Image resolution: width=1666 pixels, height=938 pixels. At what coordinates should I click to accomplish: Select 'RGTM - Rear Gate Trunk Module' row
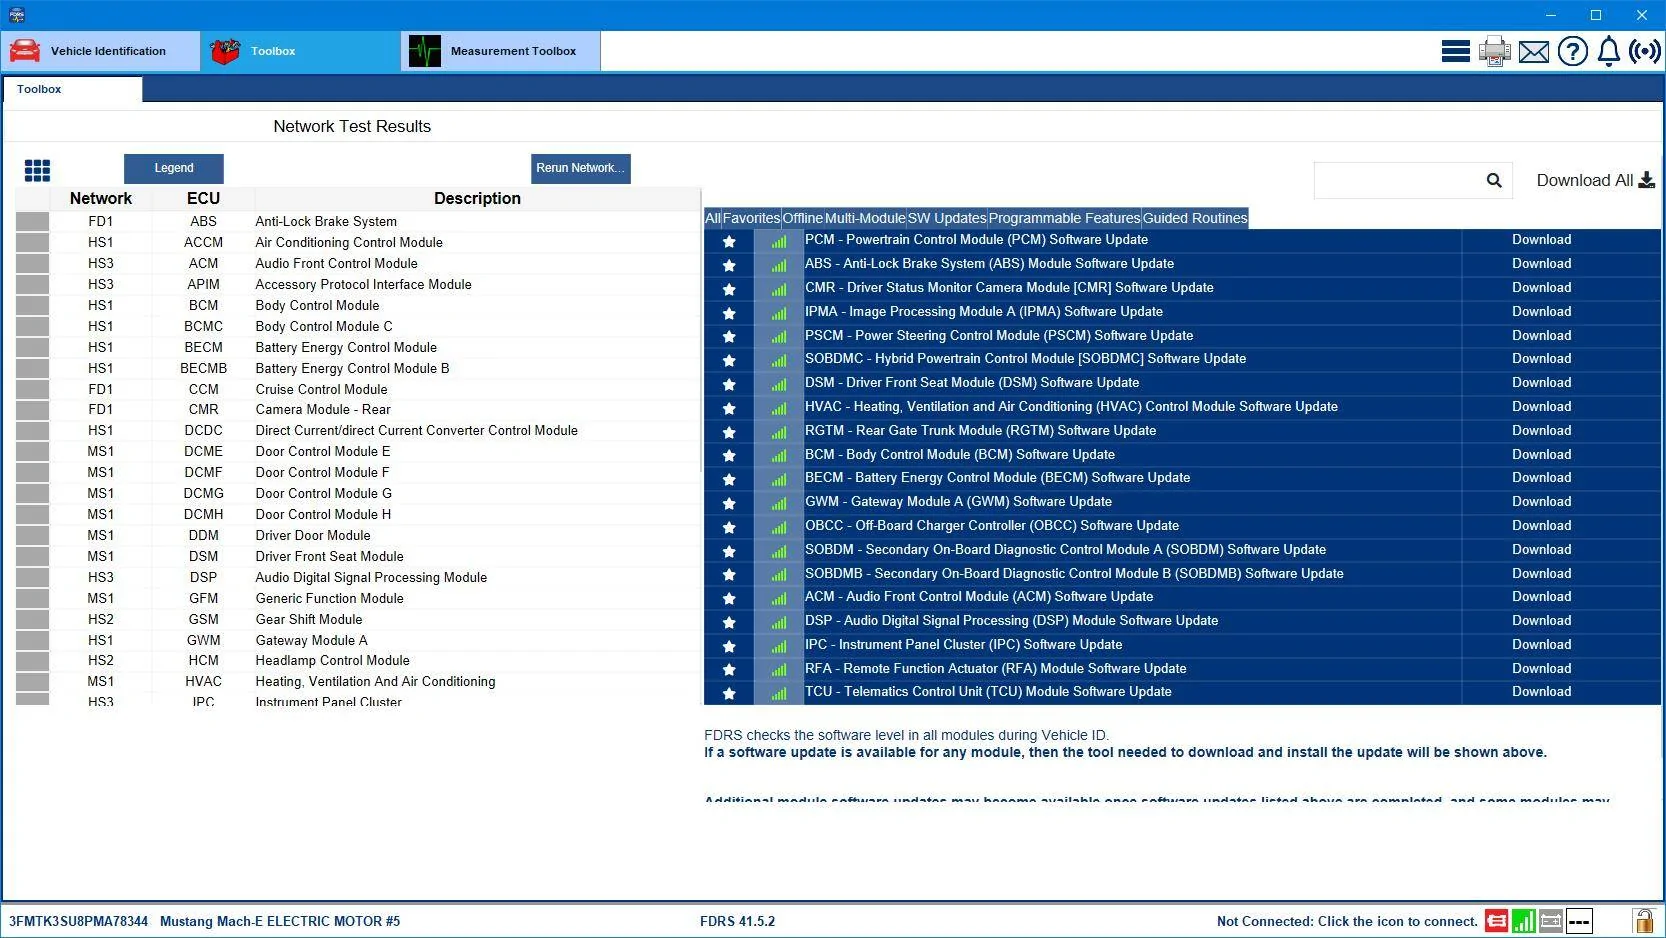pyautogui.click(x=1182, y=430)
